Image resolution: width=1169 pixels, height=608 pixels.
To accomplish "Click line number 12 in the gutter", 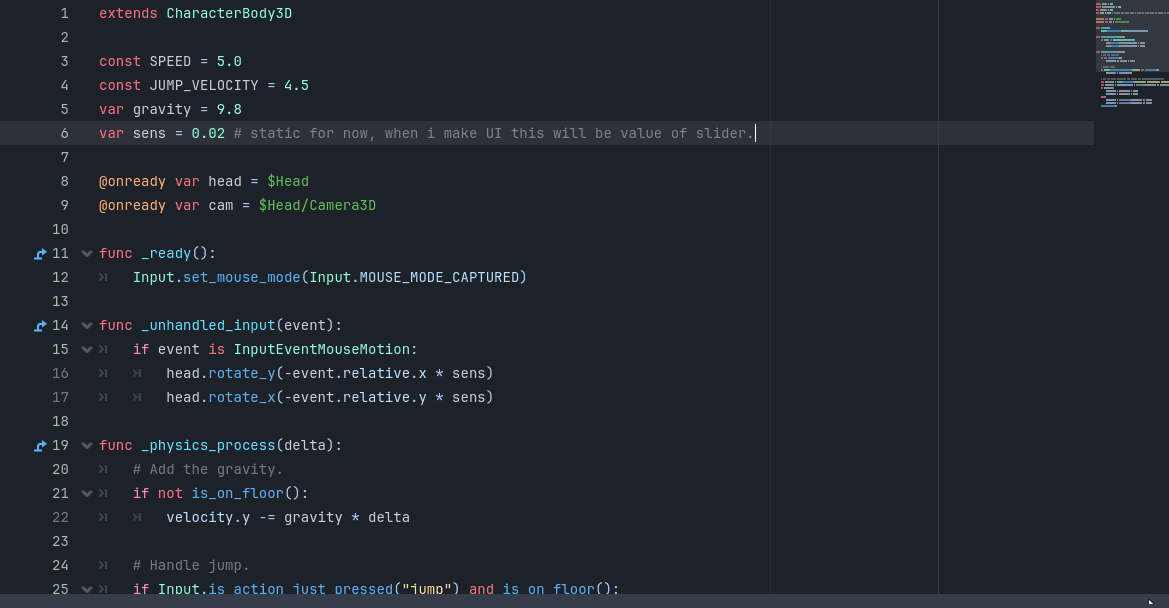I will click(x=60, y=277).
